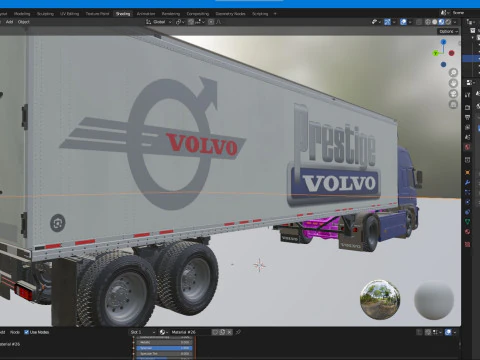
Task: Open the snapping options dropdown
Action: pyautogui.click(x=200, y=22)
